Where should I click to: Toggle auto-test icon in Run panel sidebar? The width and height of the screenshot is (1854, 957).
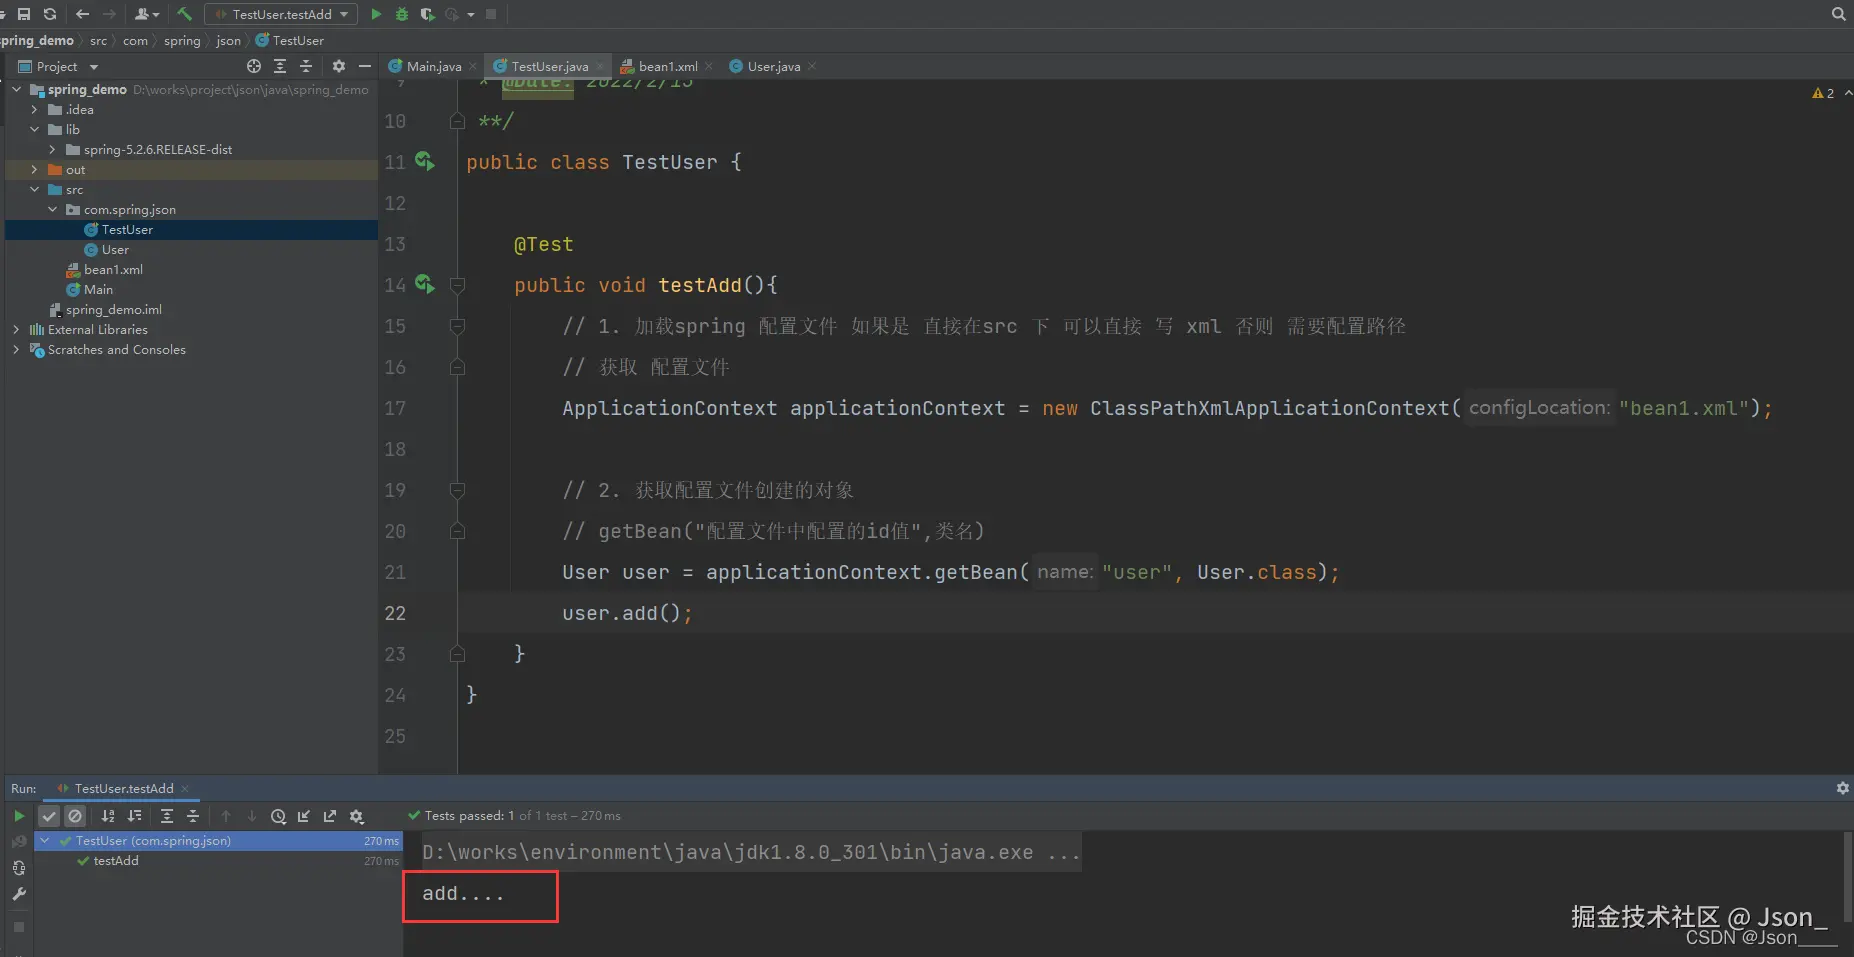19,868
